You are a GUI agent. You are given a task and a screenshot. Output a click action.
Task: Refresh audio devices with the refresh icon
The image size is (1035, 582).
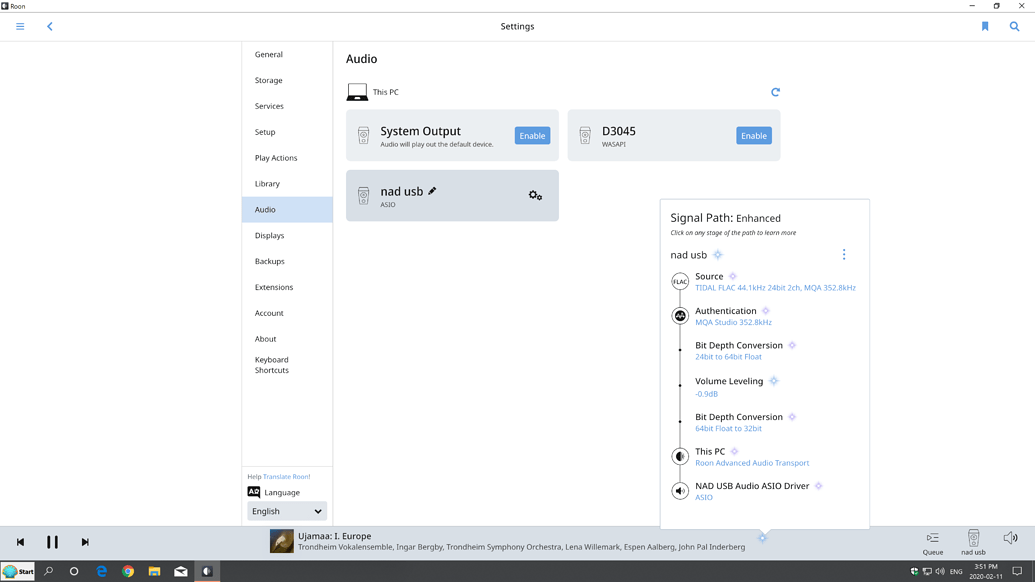click(775, 91)
